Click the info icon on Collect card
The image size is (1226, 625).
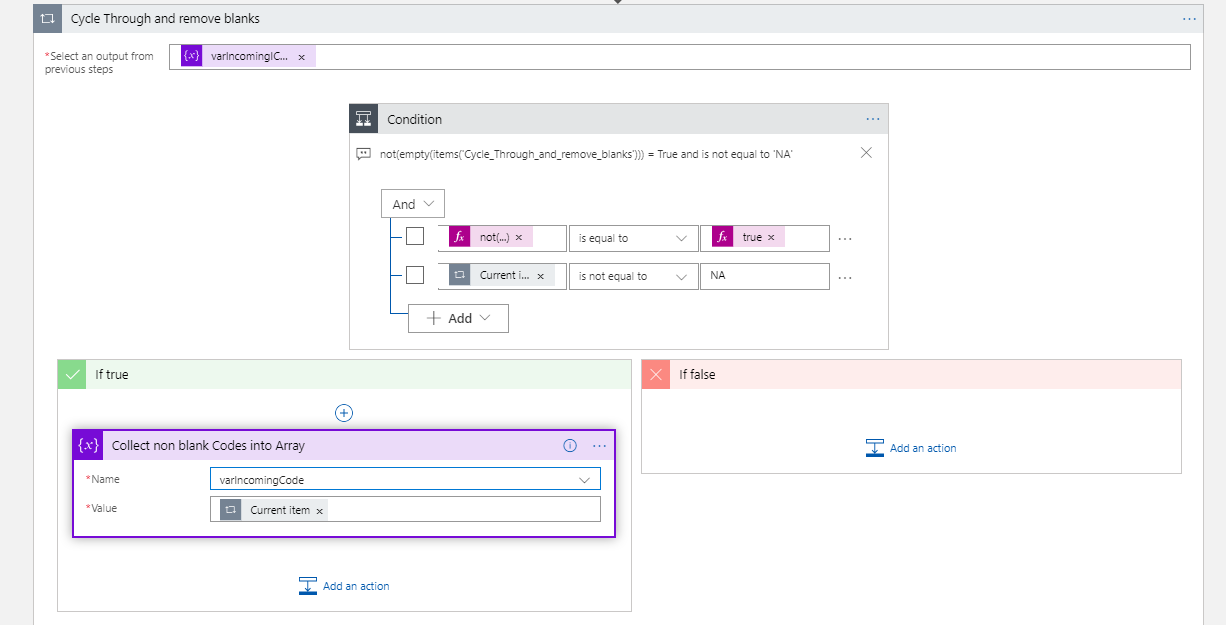coord(570,446)
